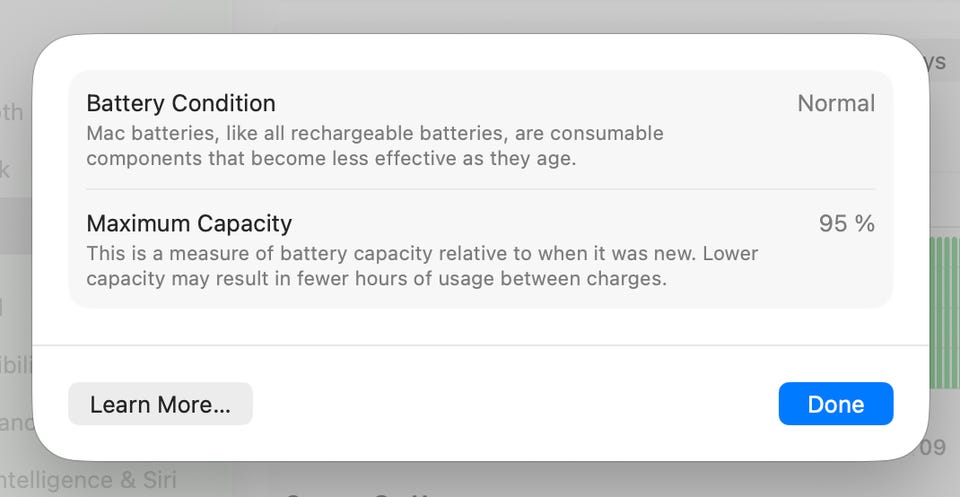Click the "09" chart axis label

click(932, 447)
